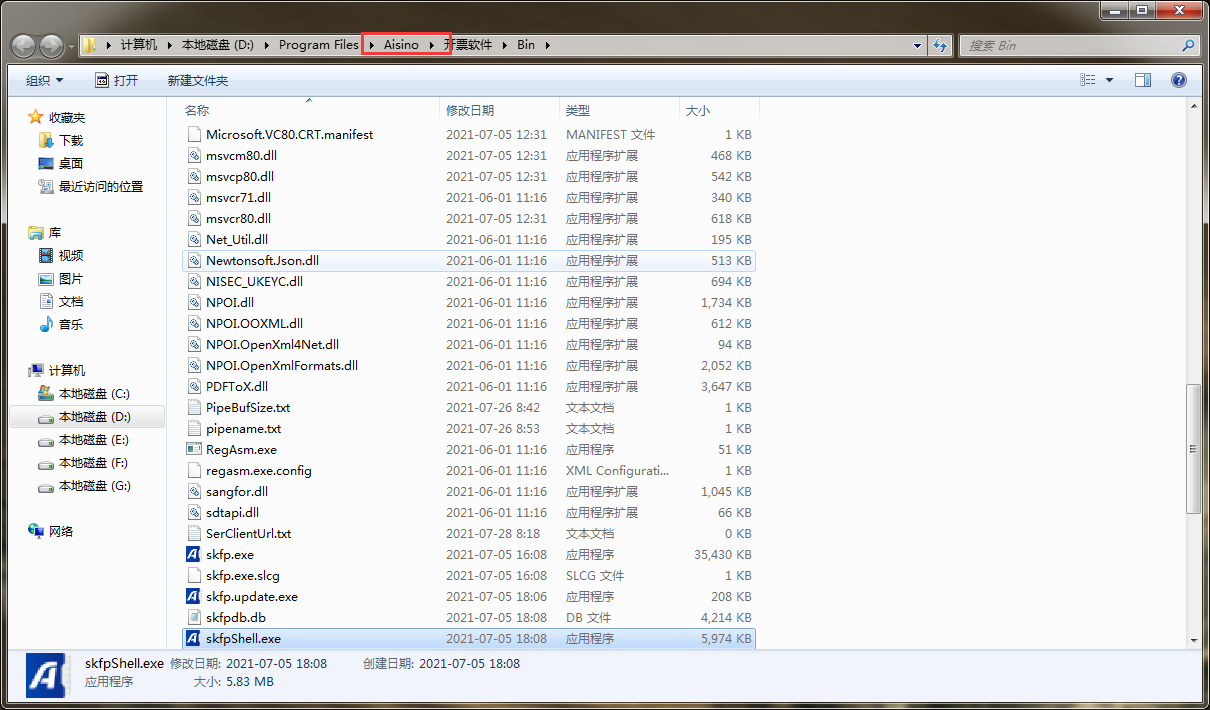
Task: Select the Newtonsoft.Json.dll file
Action: 469,260
